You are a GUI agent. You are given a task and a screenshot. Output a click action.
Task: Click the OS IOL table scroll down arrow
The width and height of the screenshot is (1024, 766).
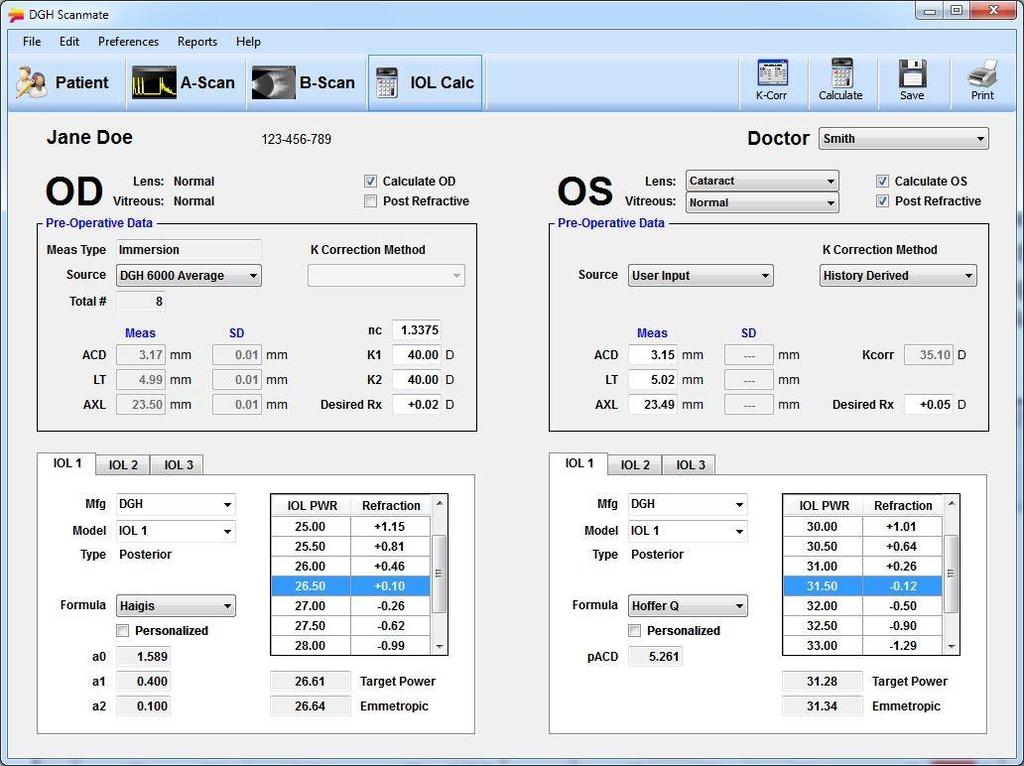952,646
